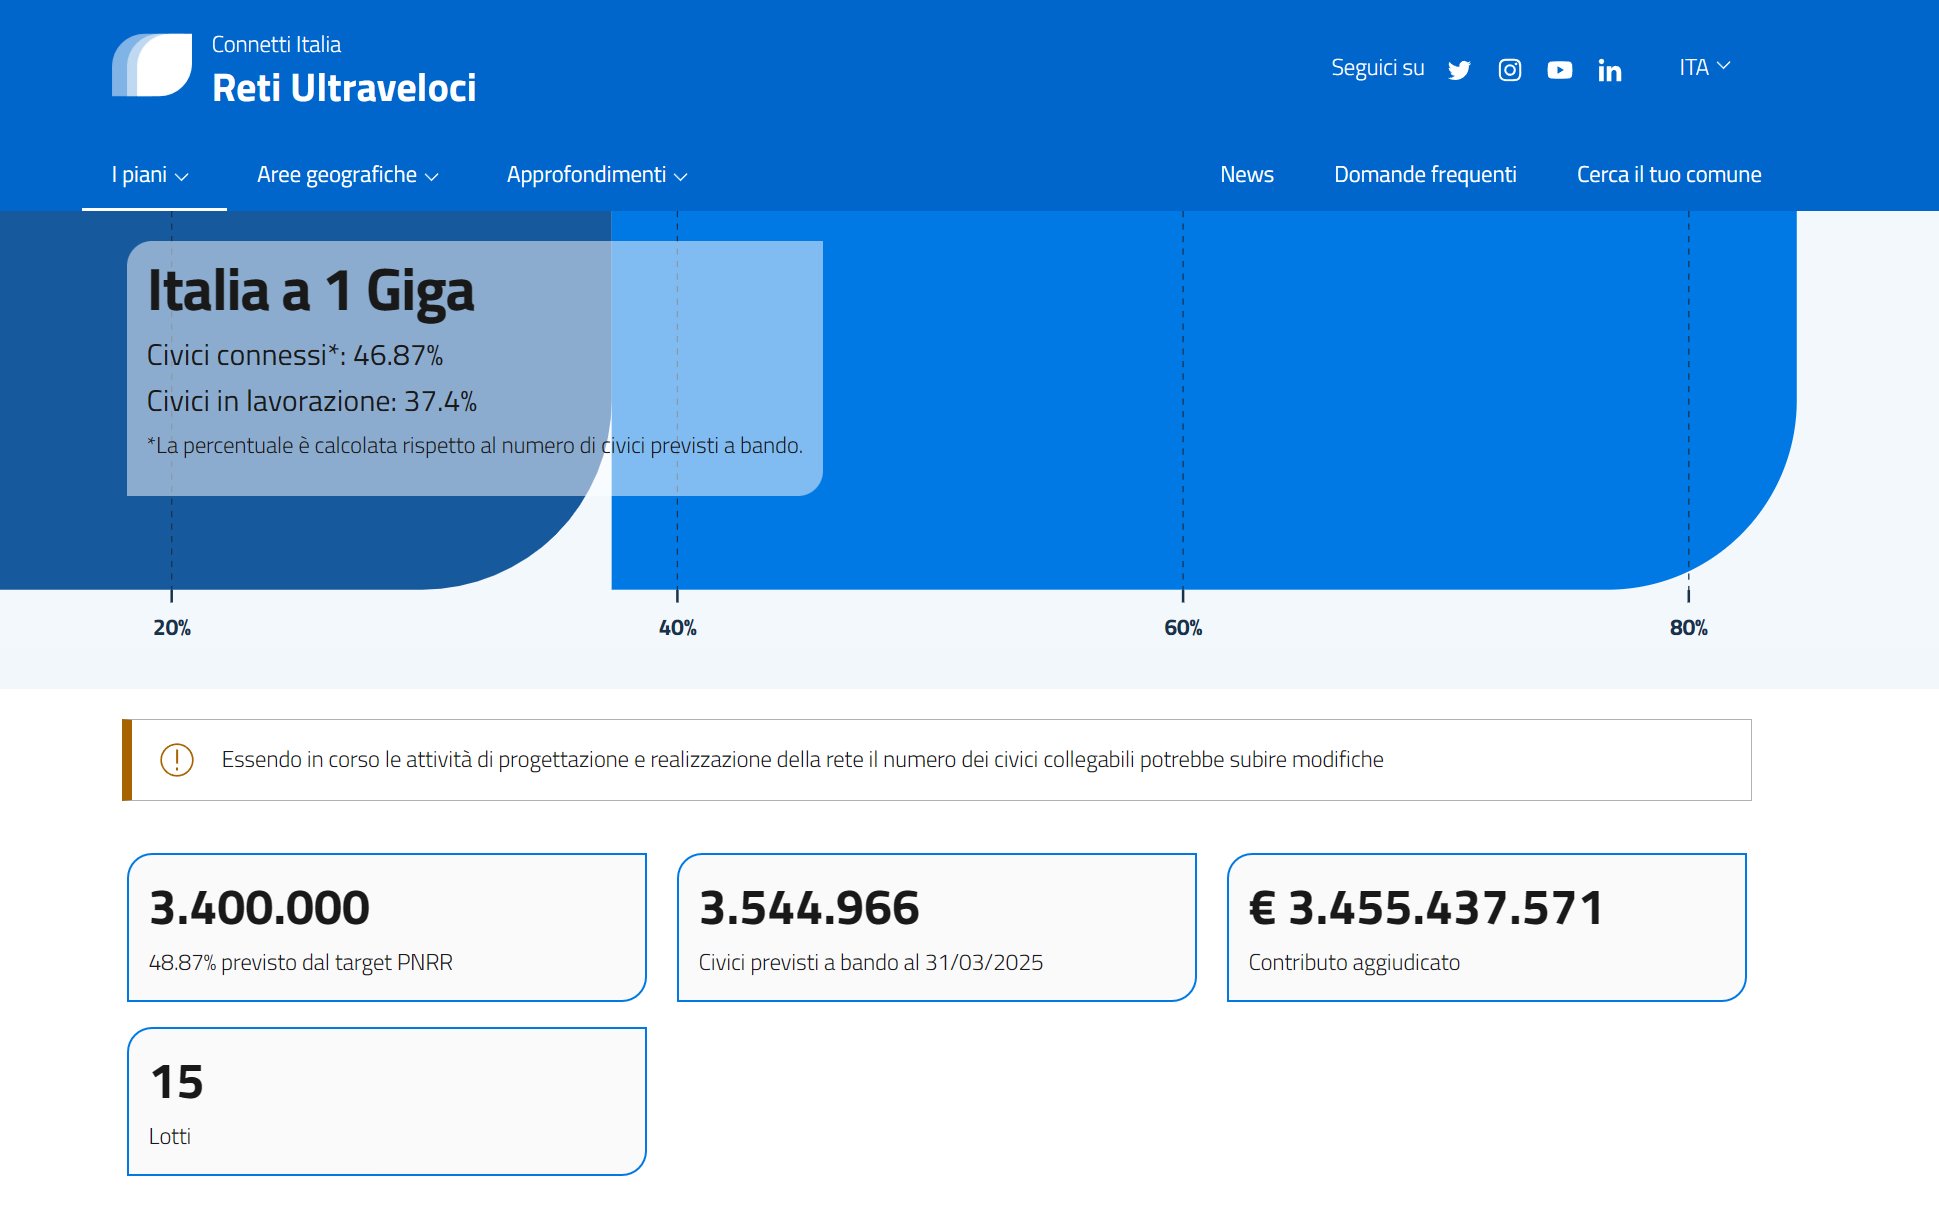
Task: Click the warning exclamation icon in notice
Action: (177, 760)
